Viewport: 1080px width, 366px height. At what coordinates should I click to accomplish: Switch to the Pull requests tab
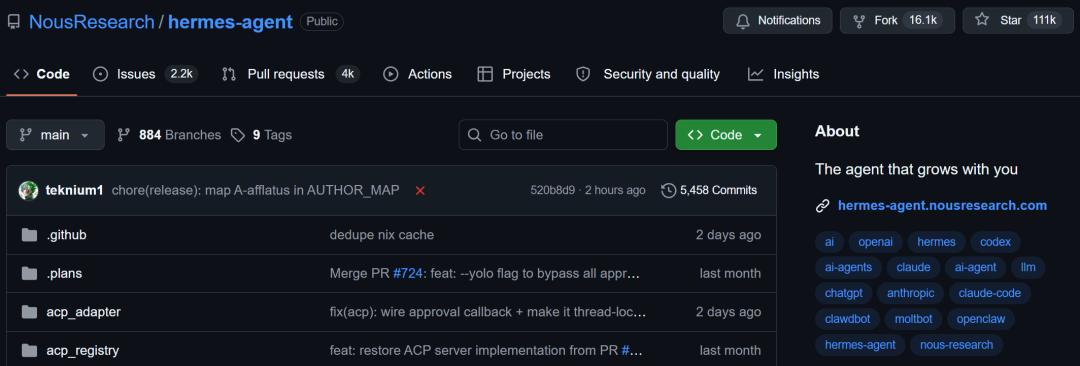pos(291,74)
